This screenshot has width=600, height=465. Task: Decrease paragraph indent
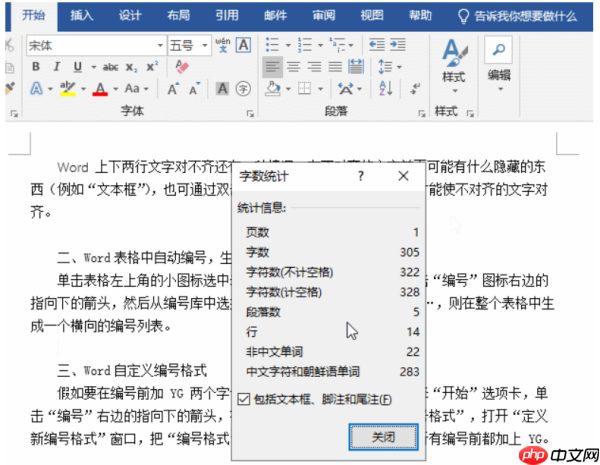point(377,45)
